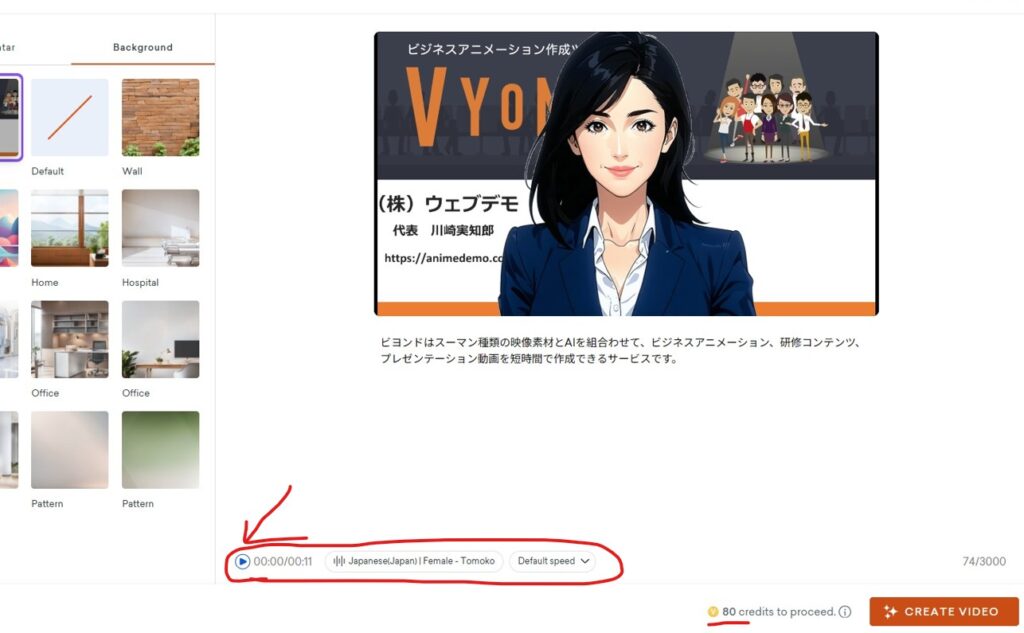This screenshot has width=1024, height=633.
Task: Apply the green Pattern background
Action: pos(160,450)
